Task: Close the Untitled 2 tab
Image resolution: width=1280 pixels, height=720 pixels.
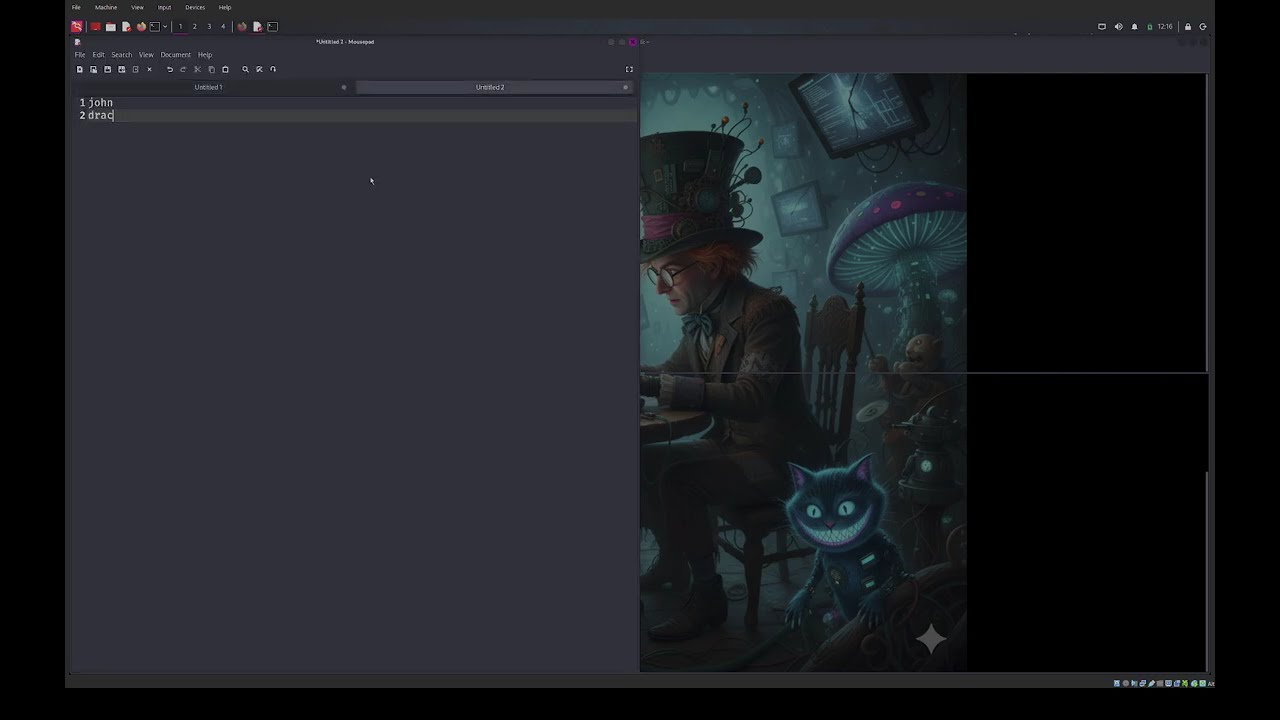Action: pos(626,87)
